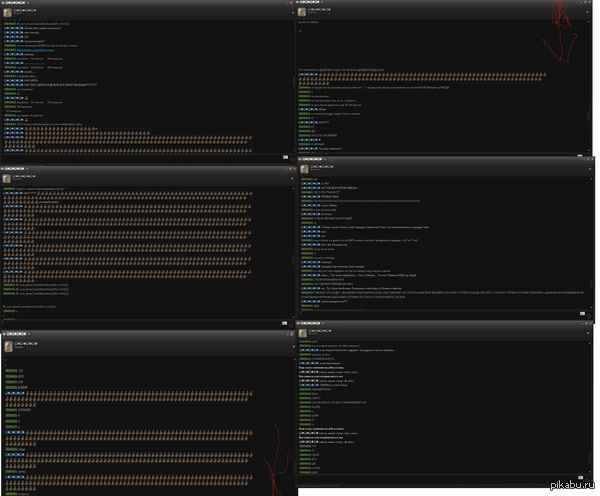Viewport: 600px width, 496px height.
Task: Expand friend options arrow in bottom-right chat window
Action: coord(588,333)
